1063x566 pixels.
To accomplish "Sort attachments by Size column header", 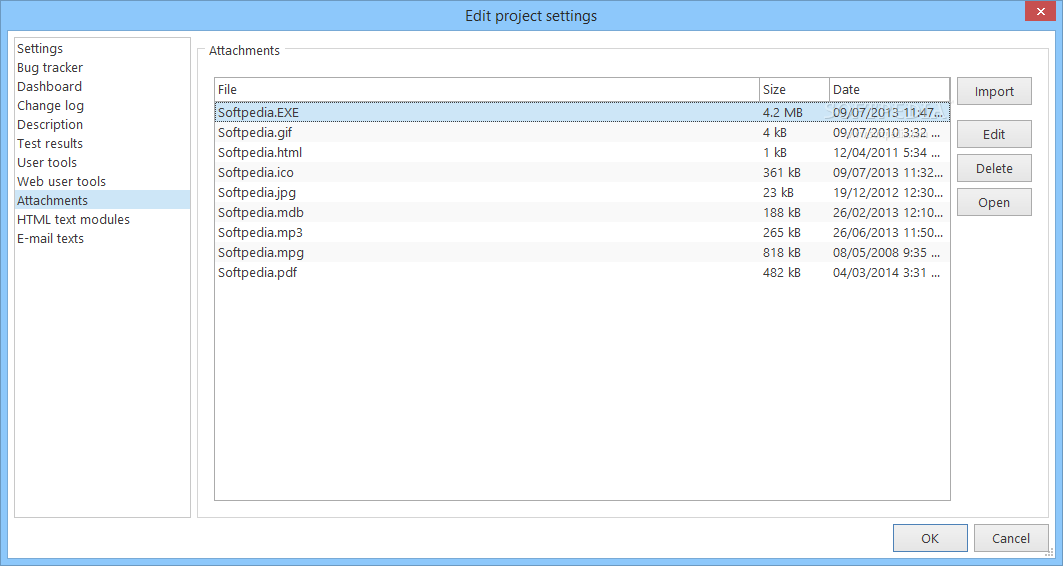I will (x=795, y=89).
